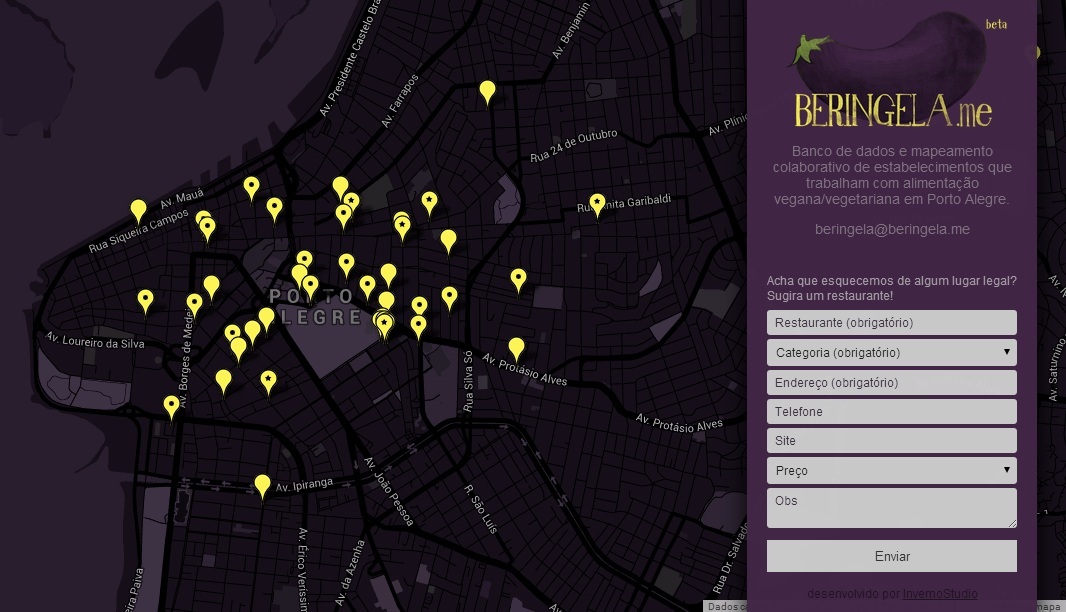Viewport: 1066px width, 612px height.
Task: Click the BERINGELA.me title logo
Action: tap(893, 111)
